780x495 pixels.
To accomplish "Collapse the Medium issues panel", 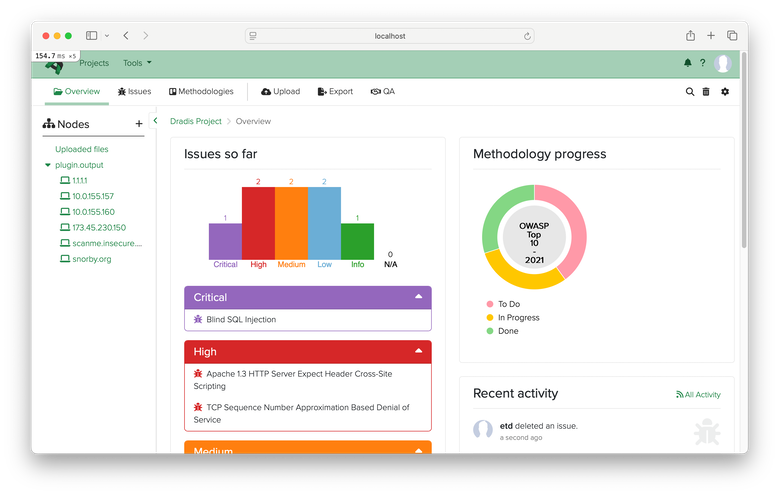I will click(x=419, y=450).
